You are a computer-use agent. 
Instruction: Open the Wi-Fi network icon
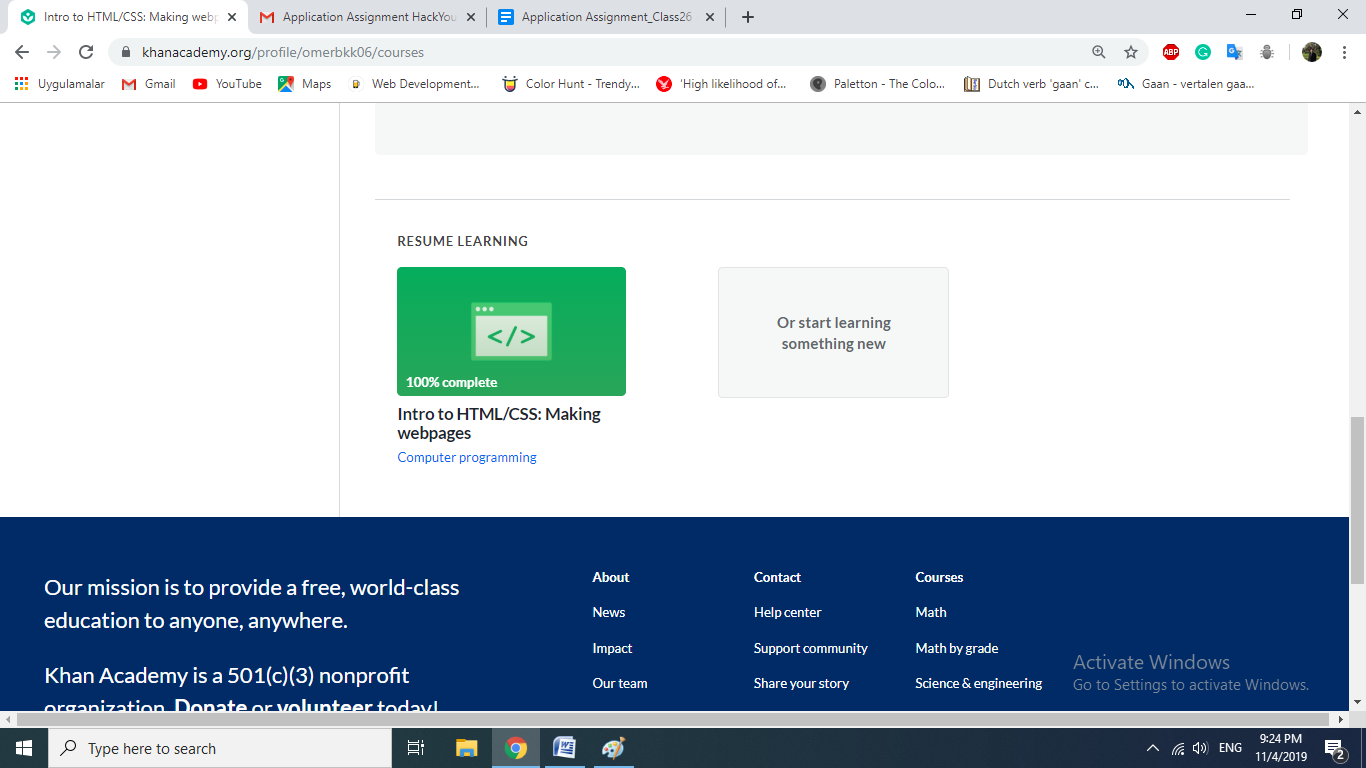point(1178,748)
